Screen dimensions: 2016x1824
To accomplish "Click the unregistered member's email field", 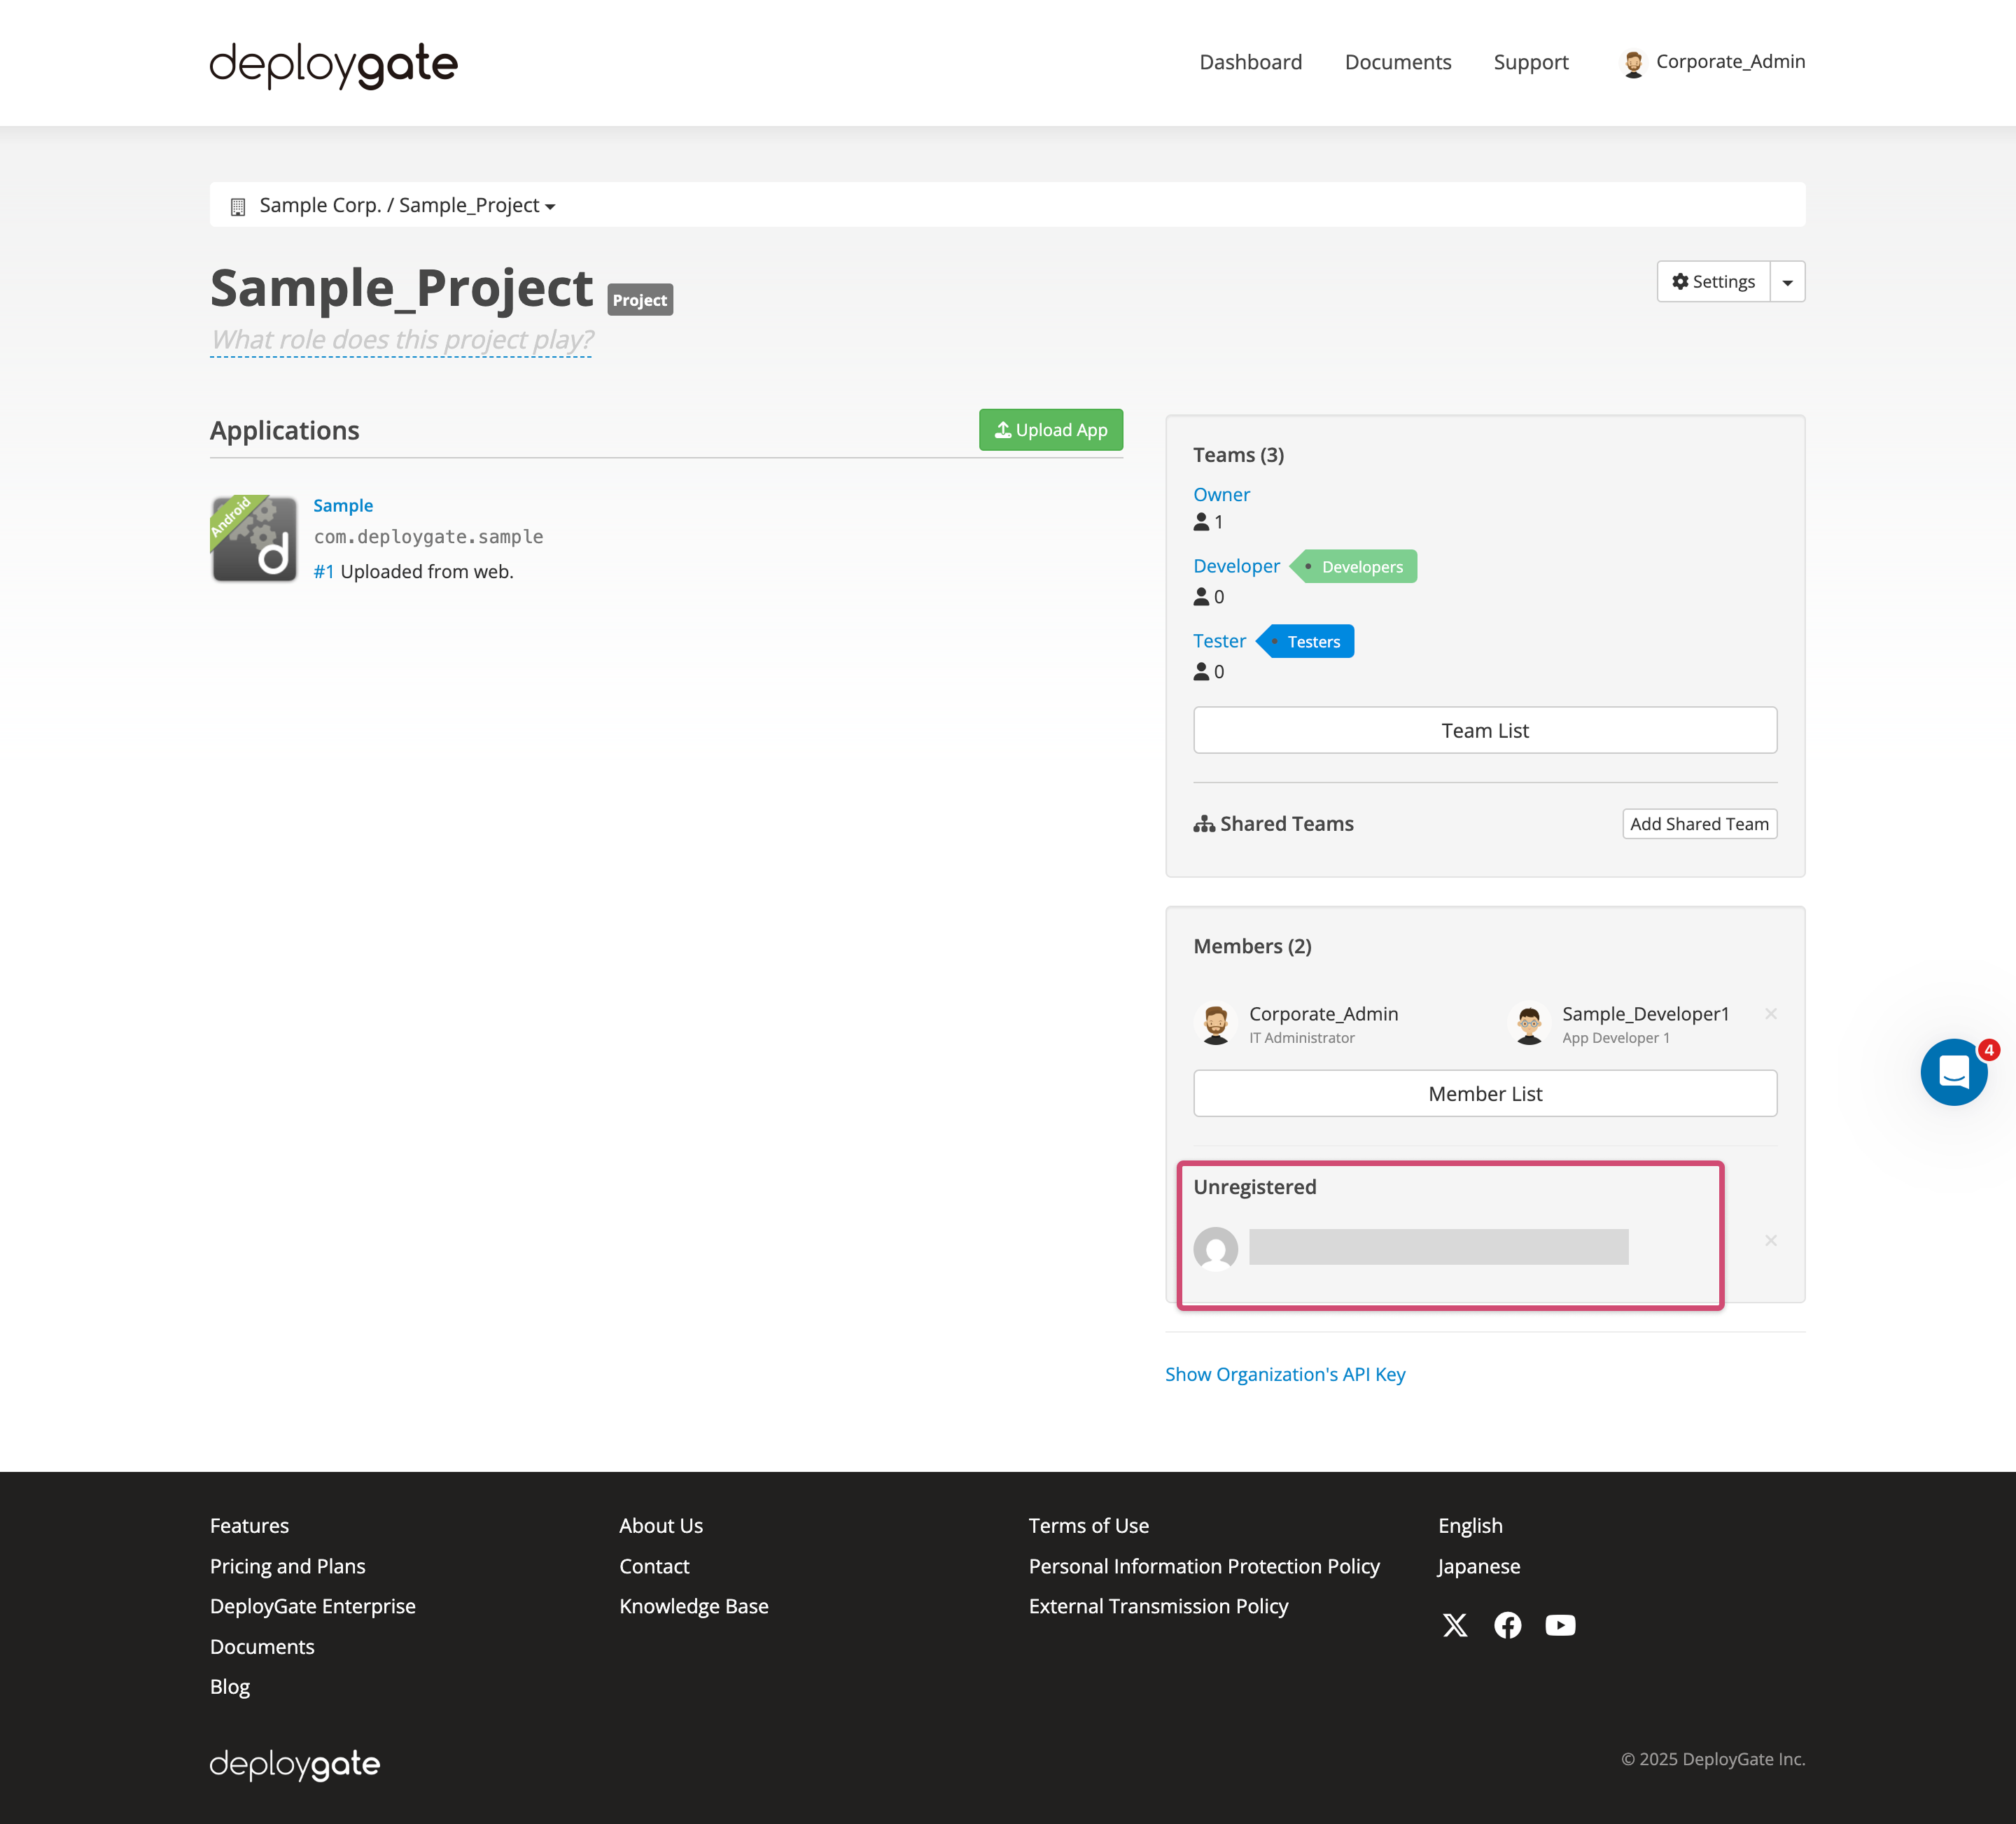I will (1437, 1247).
